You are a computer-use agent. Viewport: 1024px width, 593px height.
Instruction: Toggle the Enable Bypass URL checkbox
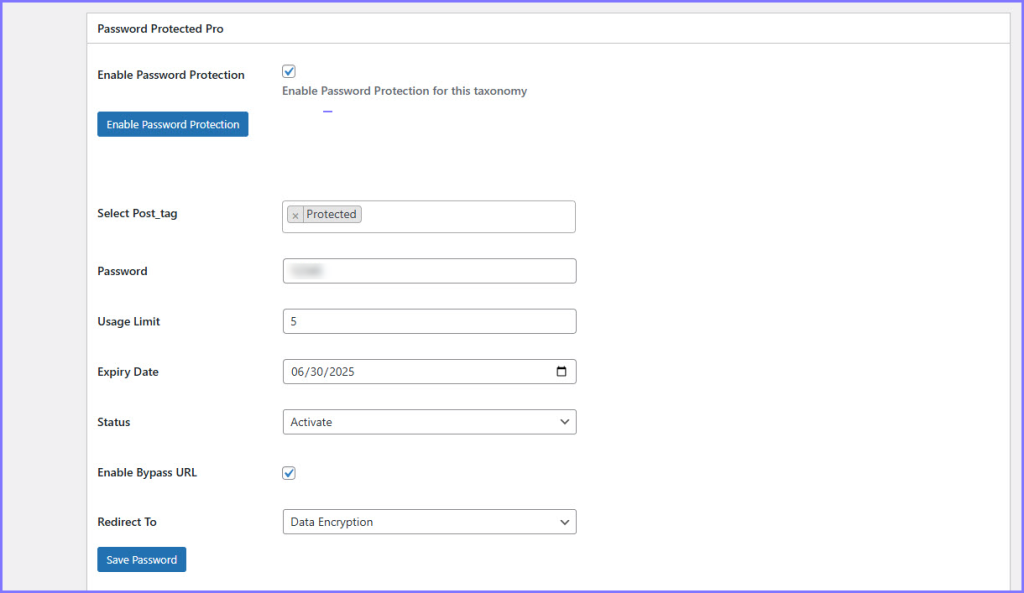tap(289, 473)
